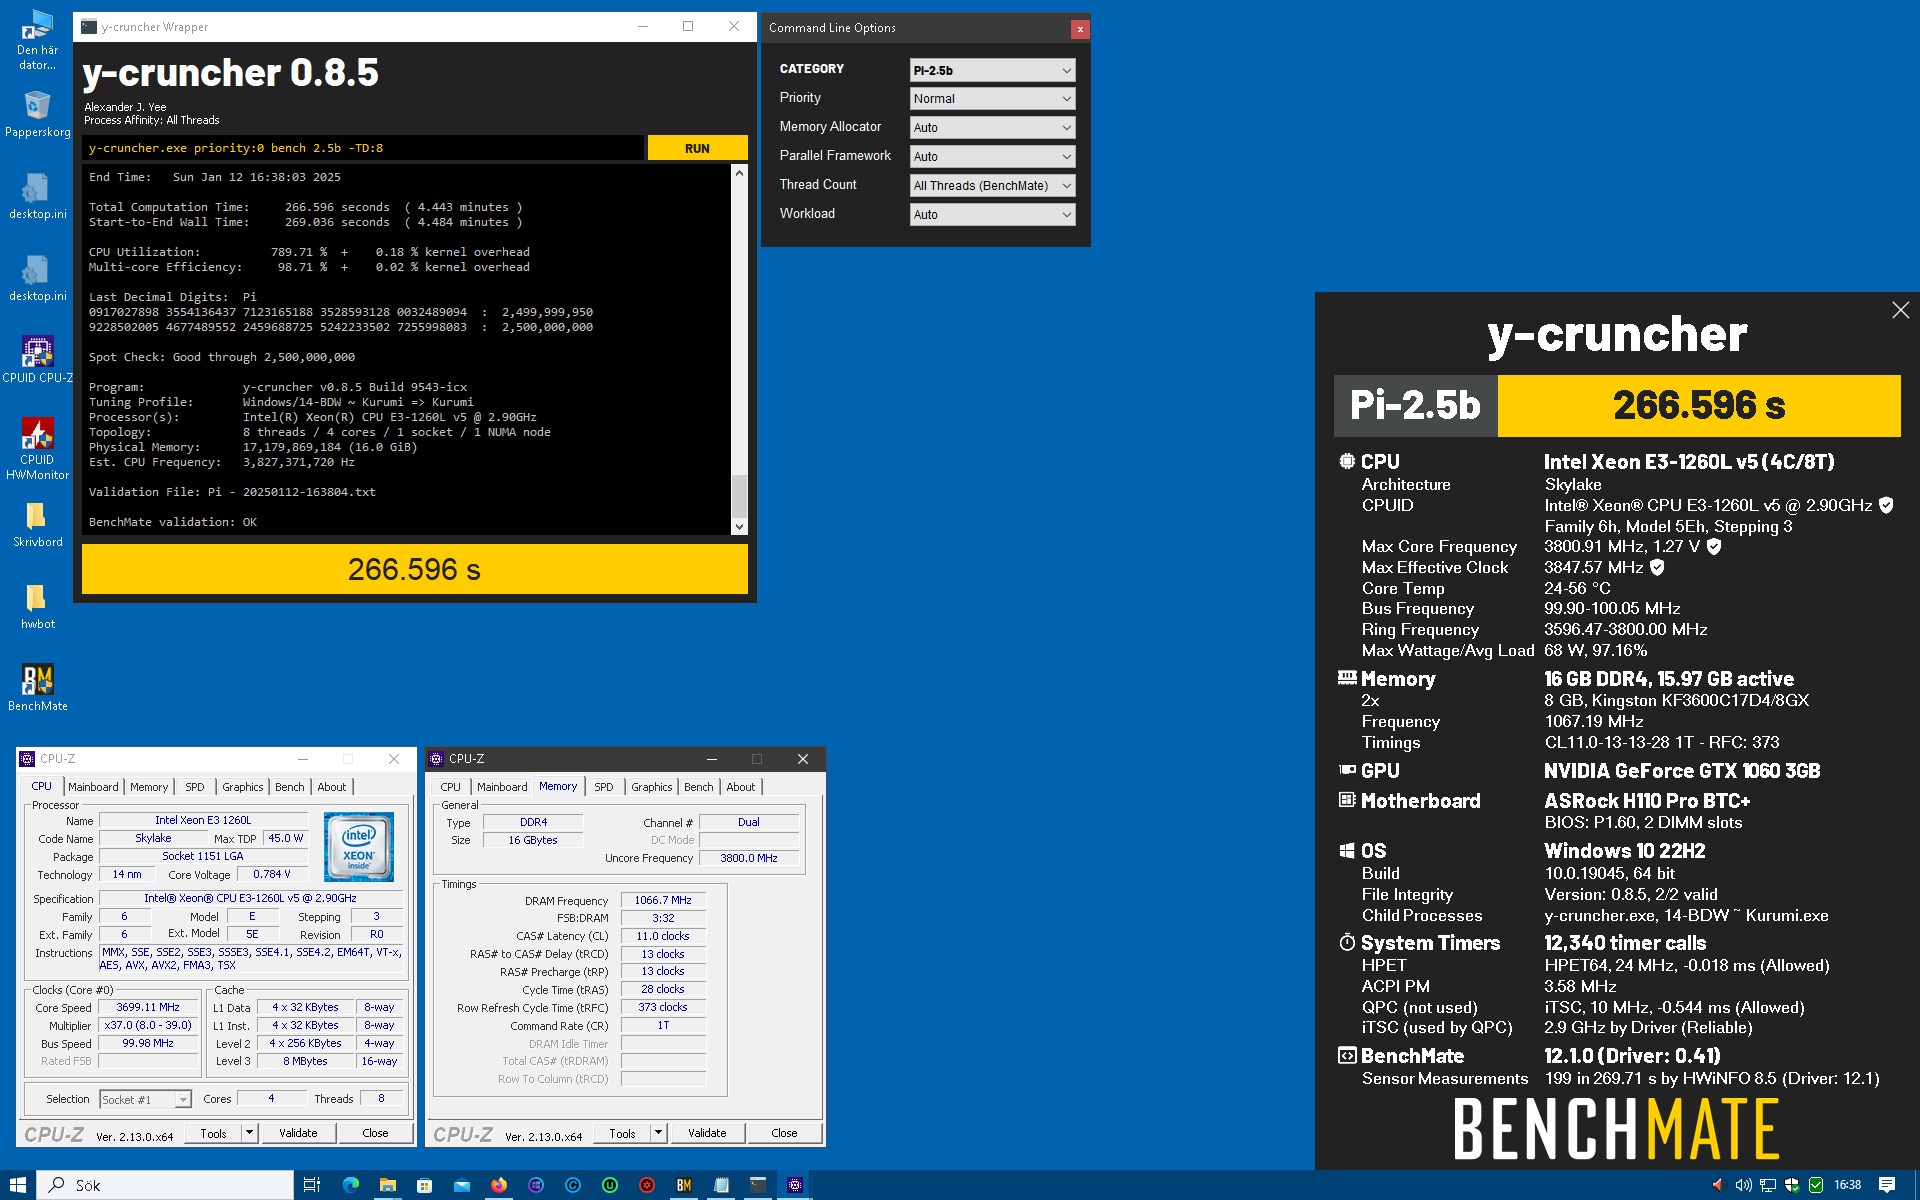Open the CATEGORY dropdown showing Pi-2.5b
This screenshot has width=1920, height=1200.
992,70
